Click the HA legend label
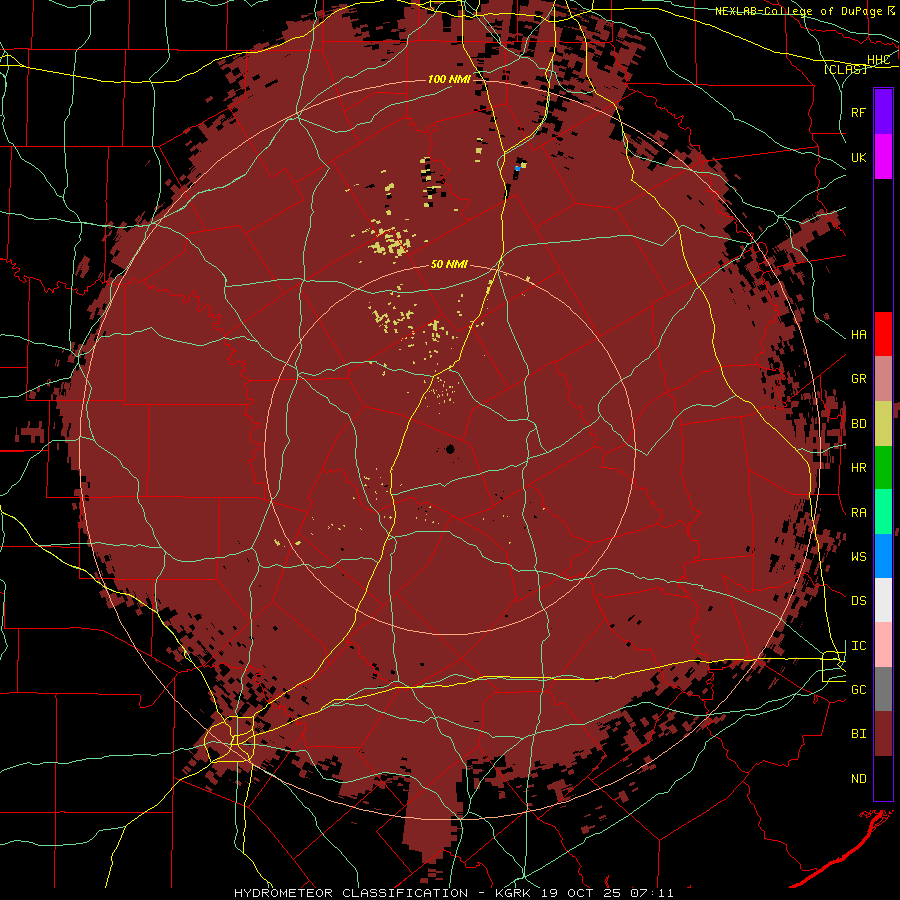Image resolution: width=900 pixels, height=900 pixels. [858, 335]
